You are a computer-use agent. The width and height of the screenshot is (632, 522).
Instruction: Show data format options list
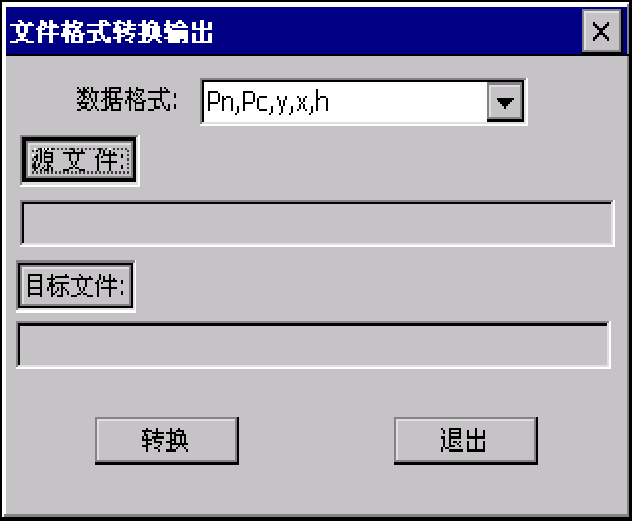pos(505,102)
